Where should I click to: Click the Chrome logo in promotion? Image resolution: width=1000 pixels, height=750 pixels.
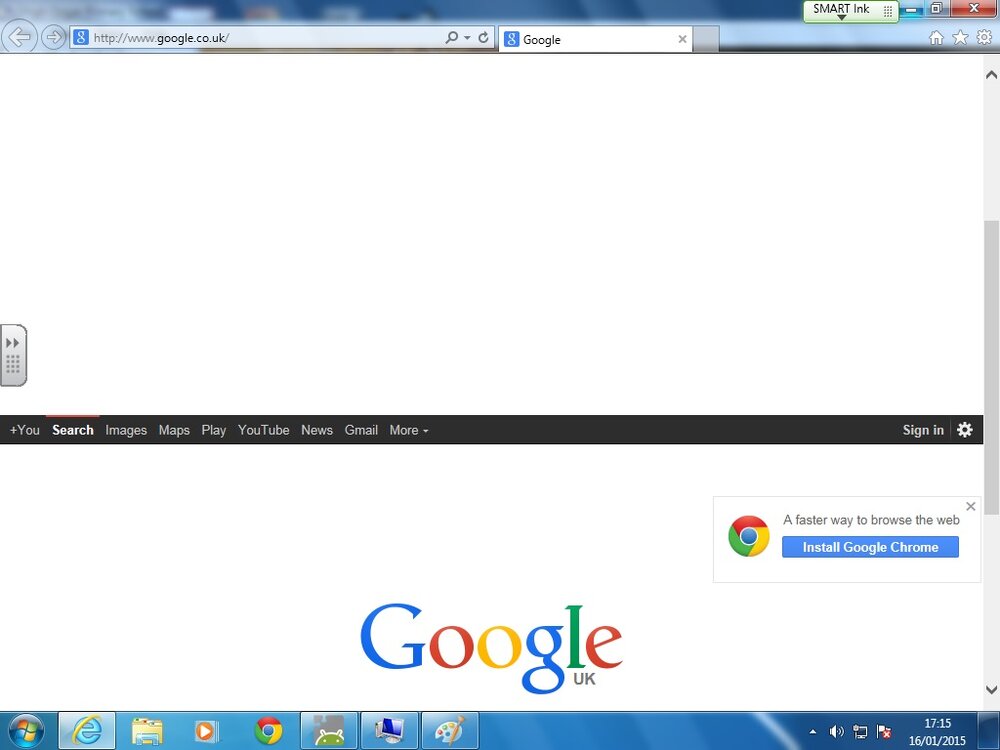click(749, 536)
